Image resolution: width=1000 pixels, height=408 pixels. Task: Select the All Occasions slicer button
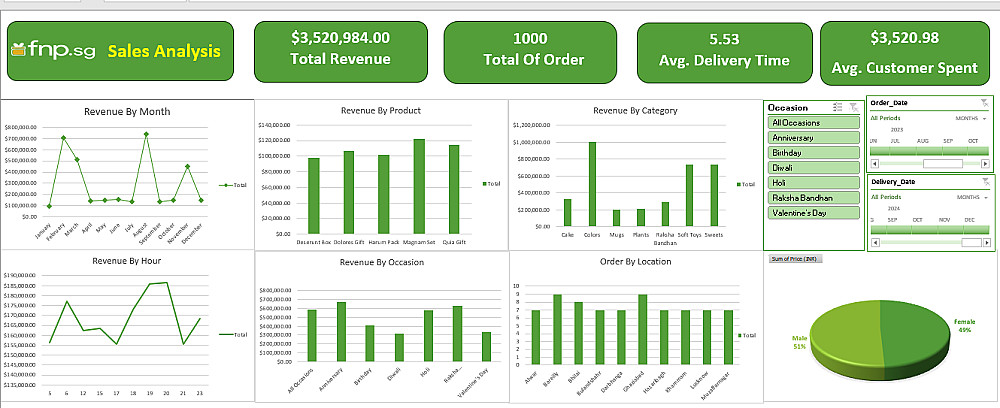pos(814,122)
